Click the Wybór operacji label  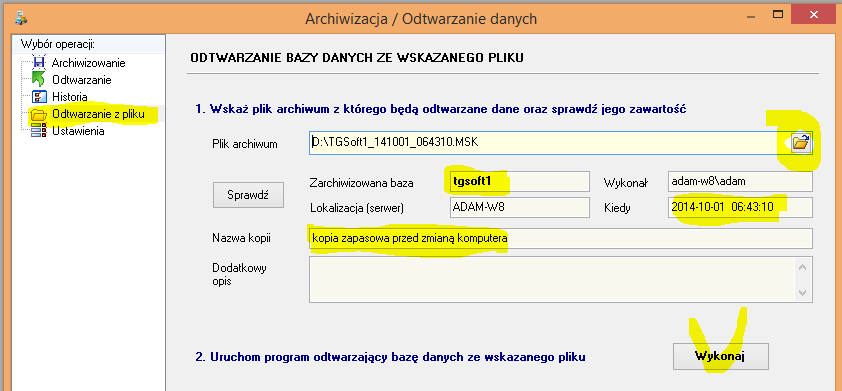(x=57, y=44)
